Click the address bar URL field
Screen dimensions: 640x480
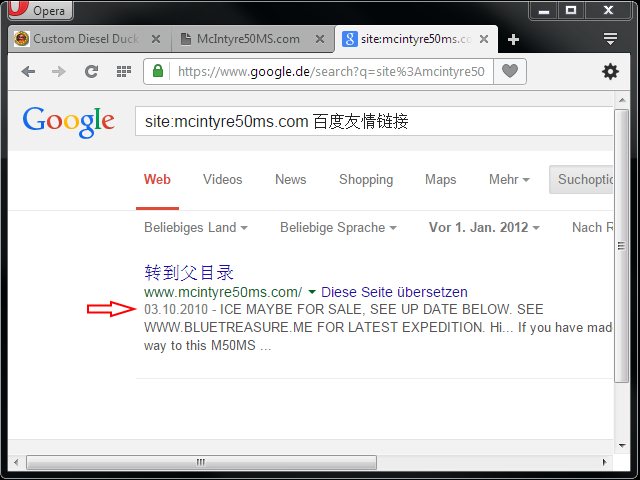[331, 72]
